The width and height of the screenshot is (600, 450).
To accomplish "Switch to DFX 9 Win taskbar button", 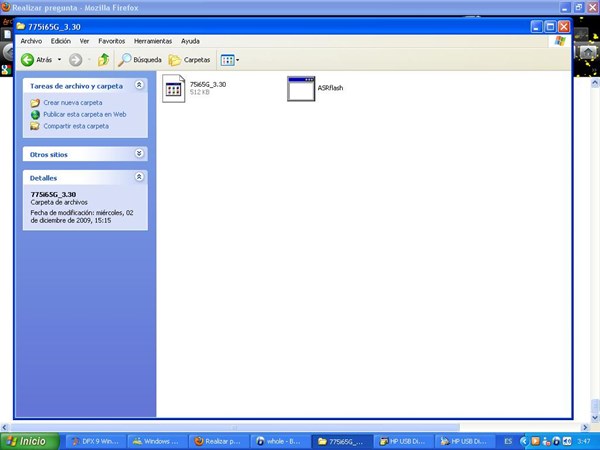I will click(96, 441).
